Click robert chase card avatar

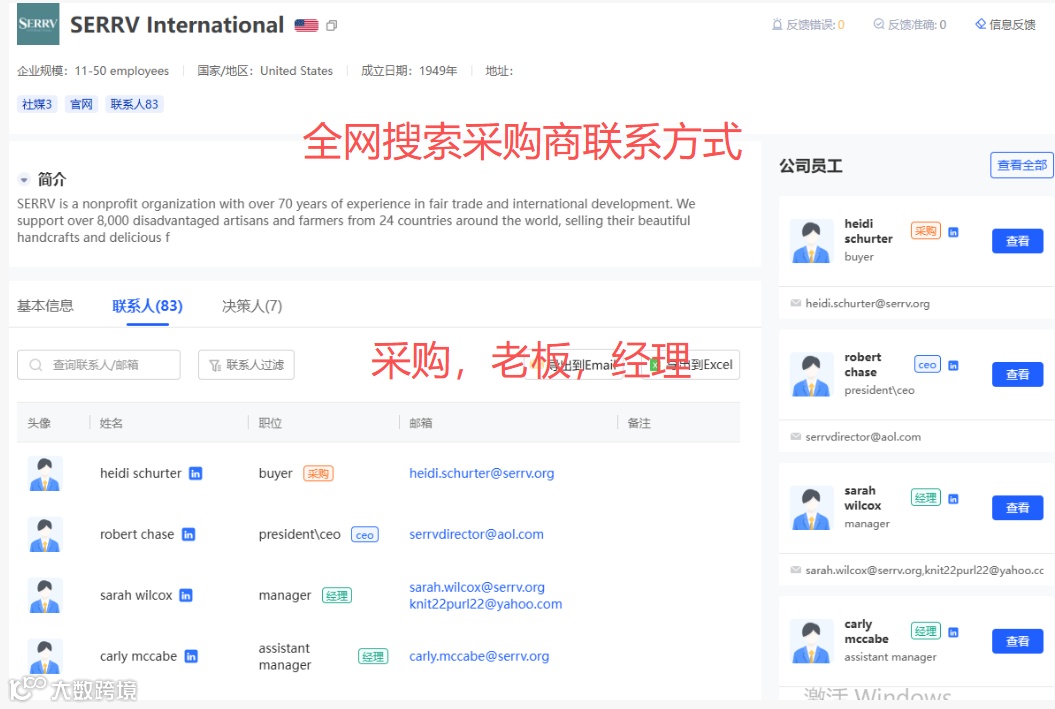pyautogui.click(x=811, y=375)
